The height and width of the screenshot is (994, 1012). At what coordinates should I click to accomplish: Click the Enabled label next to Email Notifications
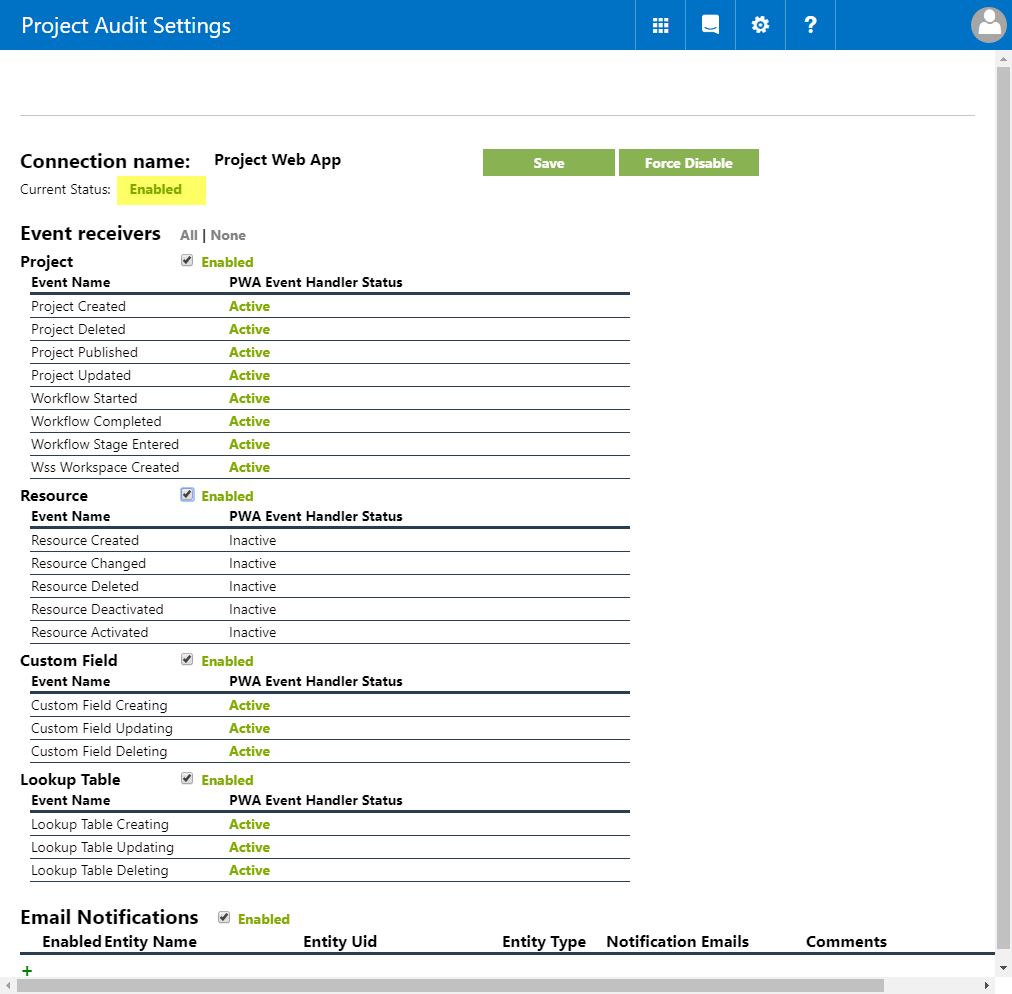tap(263, 919)
